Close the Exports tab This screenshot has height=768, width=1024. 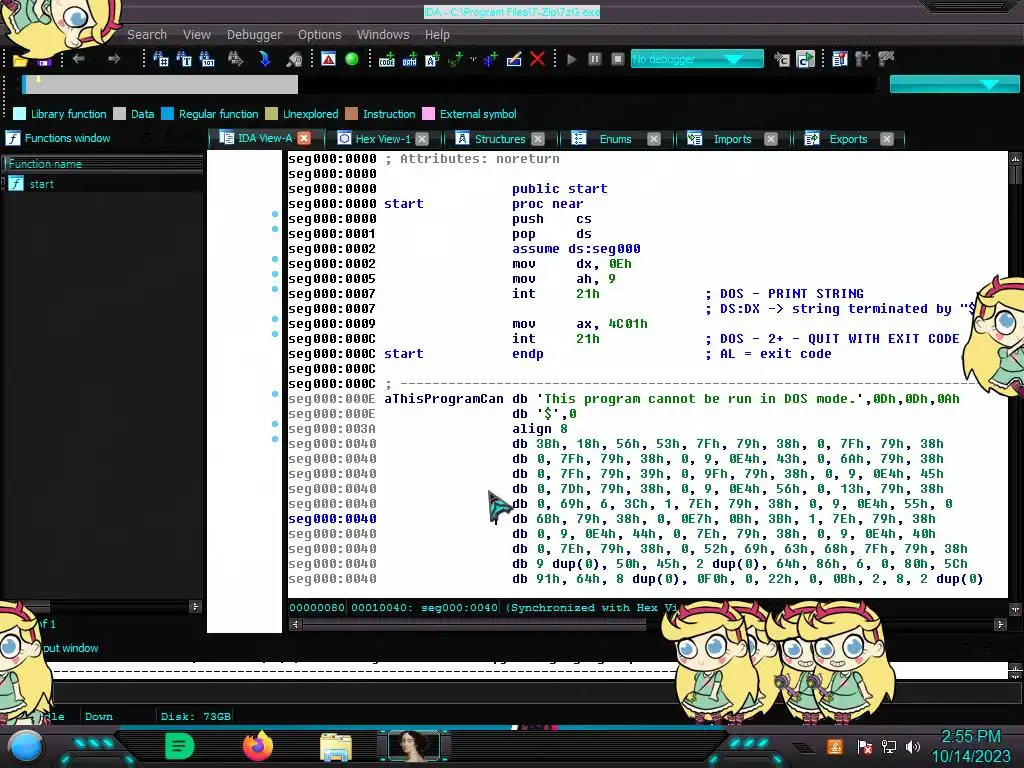click(886, 138)
